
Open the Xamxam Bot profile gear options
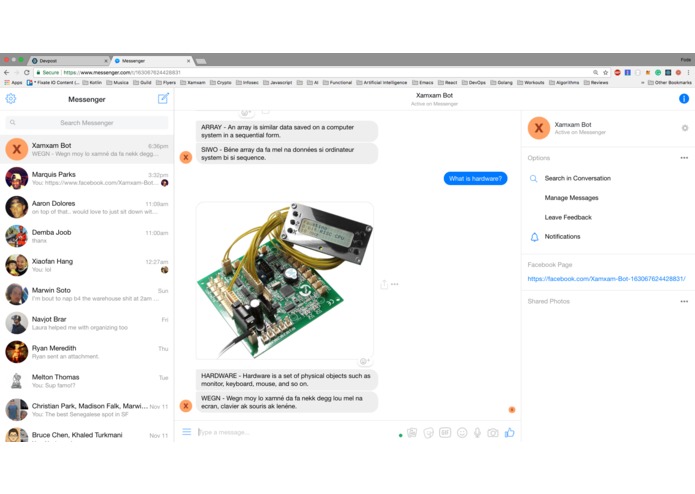click(x=685, y=128)
